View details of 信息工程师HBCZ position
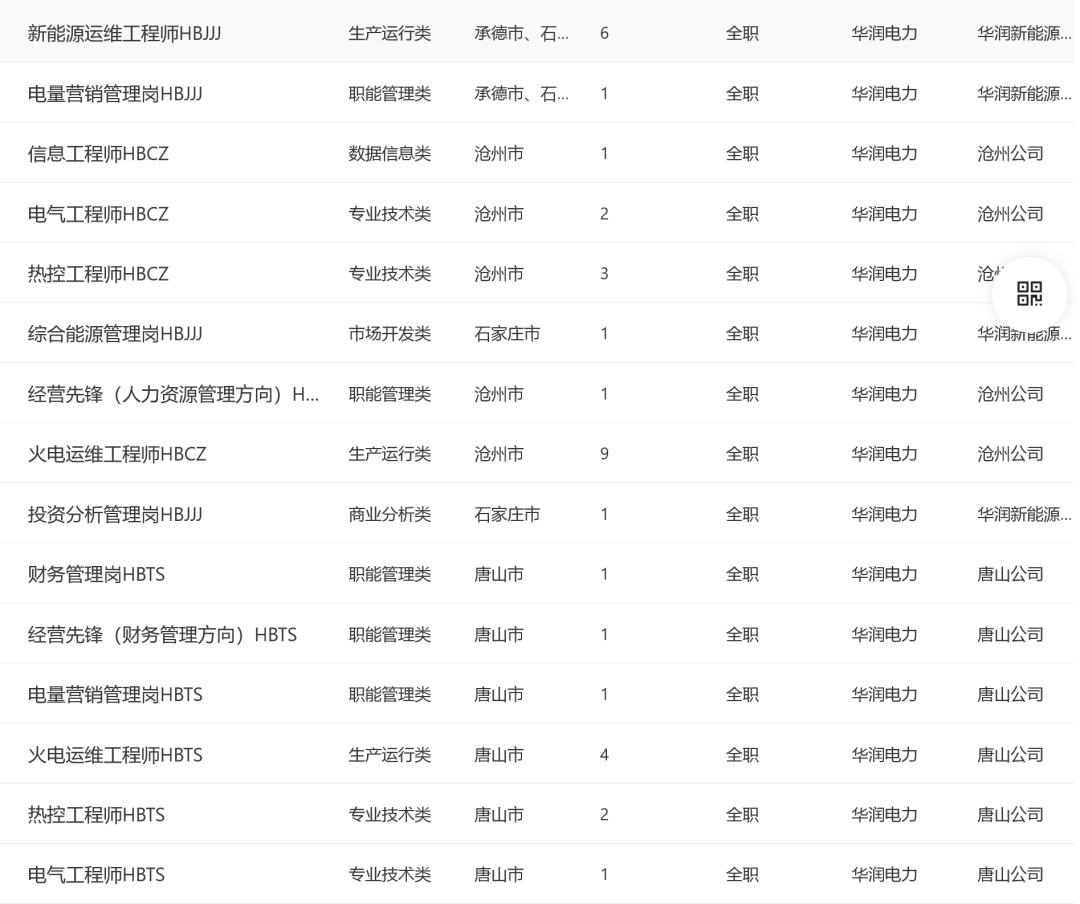1080x904 pixels. 94,153
